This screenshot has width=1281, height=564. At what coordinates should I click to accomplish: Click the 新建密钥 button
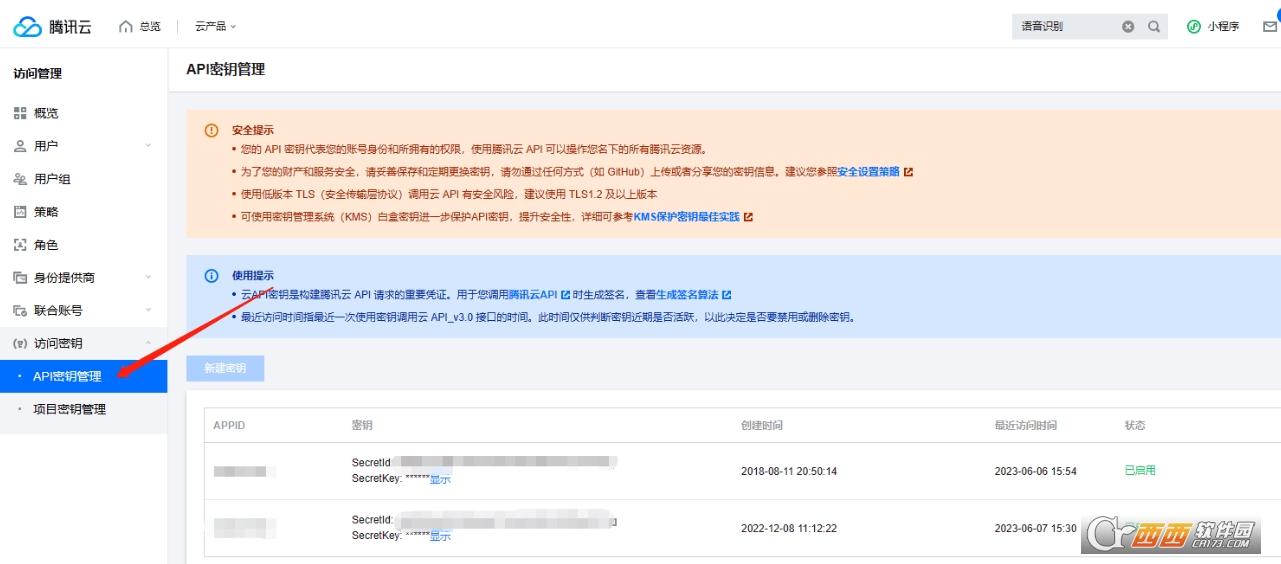(x=225, y=368)
